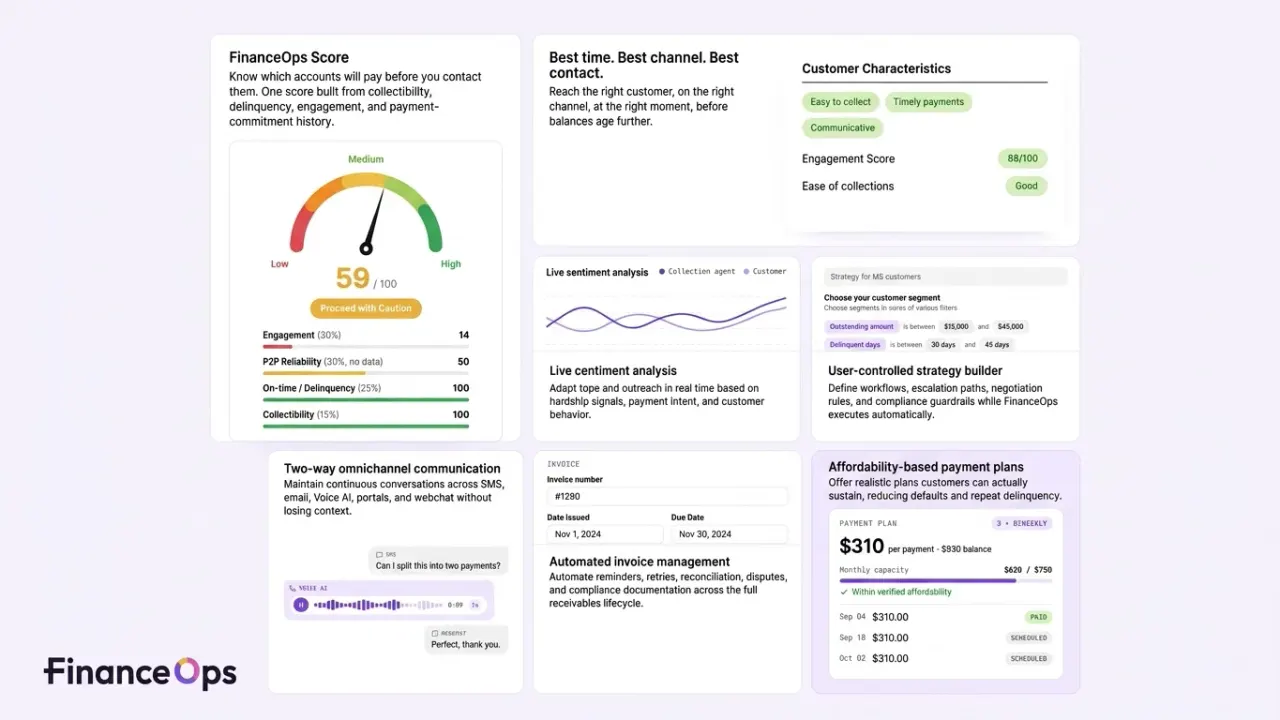Click the phone icon beside Voice AI
Screen dimensions: 1280x720
292,588
